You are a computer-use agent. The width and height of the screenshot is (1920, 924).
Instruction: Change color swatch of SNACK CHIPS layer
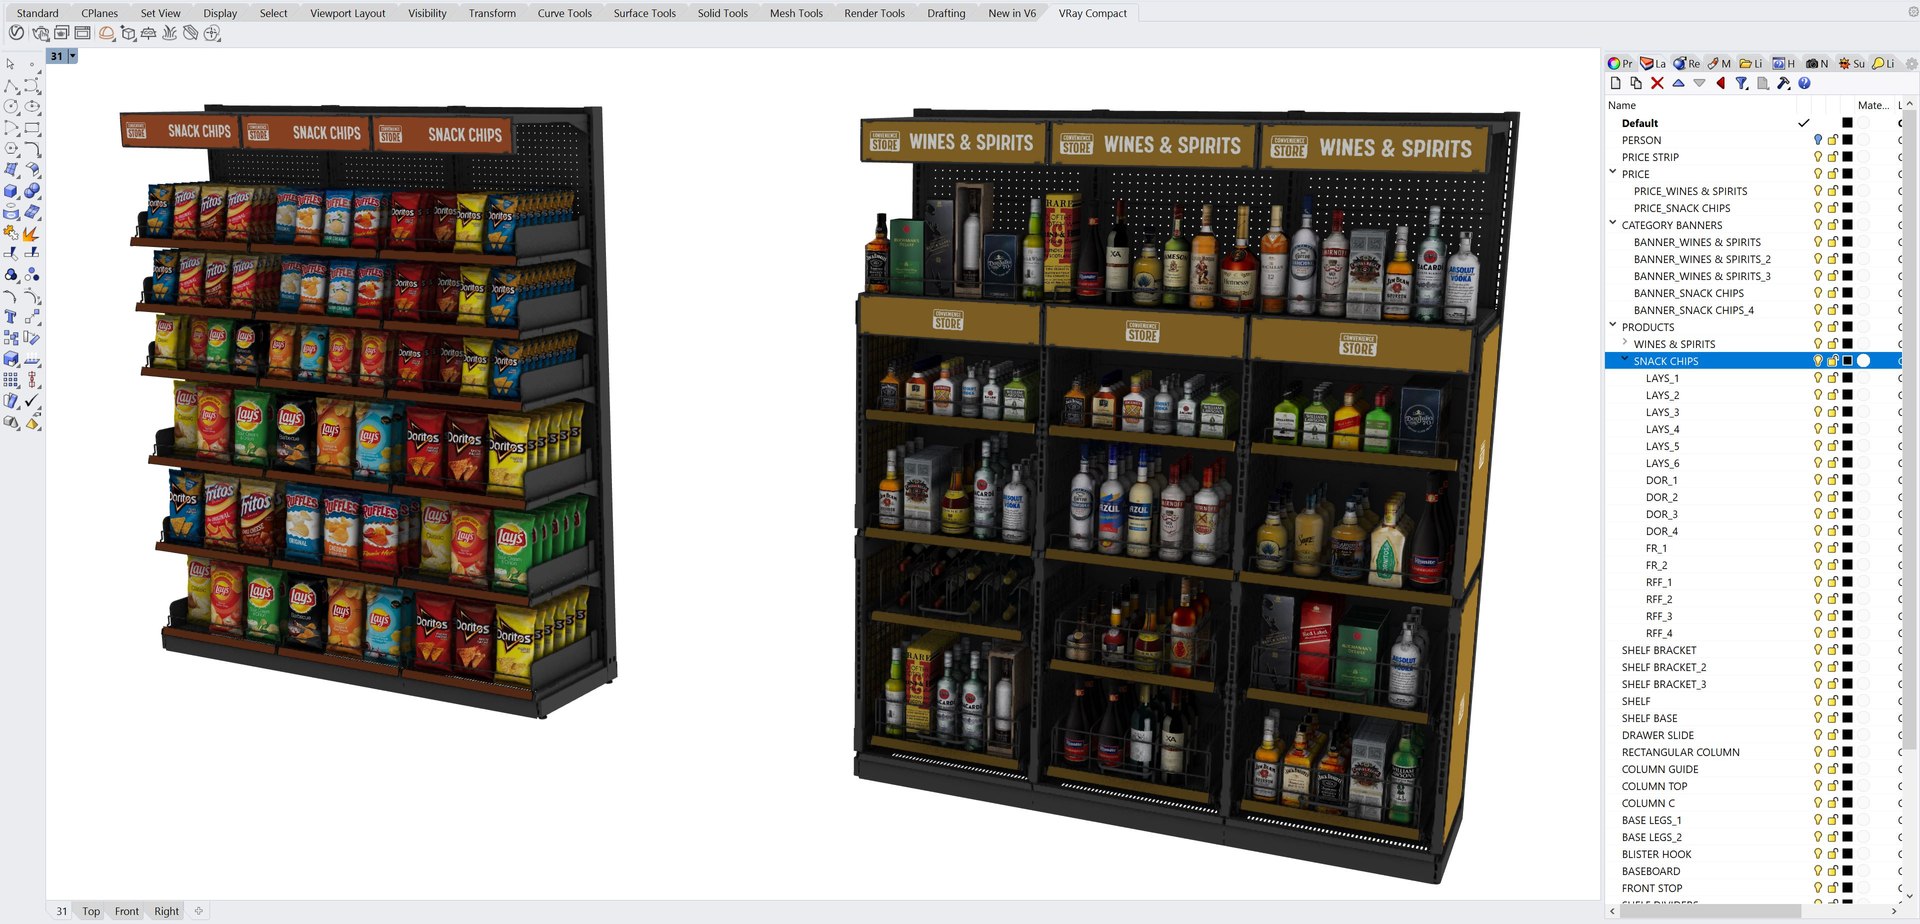pyautogui.click(x=1848, y=361)
